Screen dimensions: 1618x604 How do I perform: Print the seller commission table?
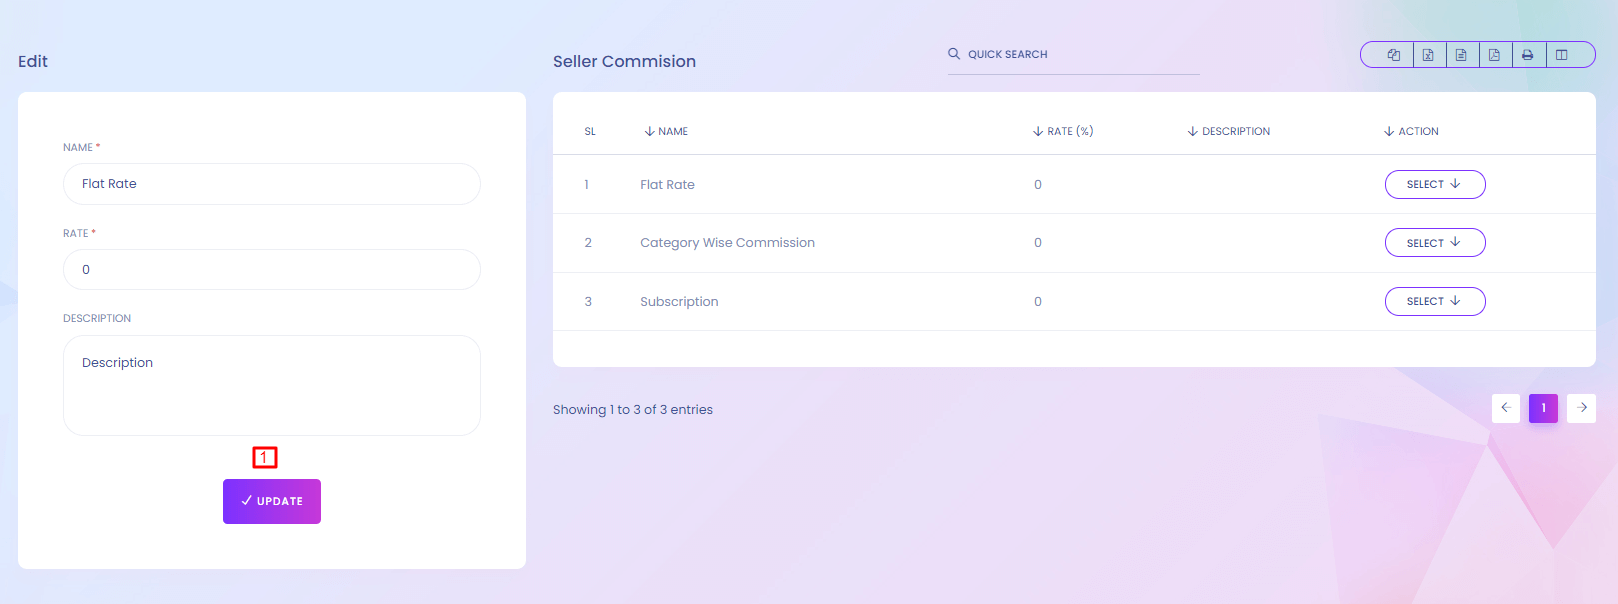(x=1528, y=55)
